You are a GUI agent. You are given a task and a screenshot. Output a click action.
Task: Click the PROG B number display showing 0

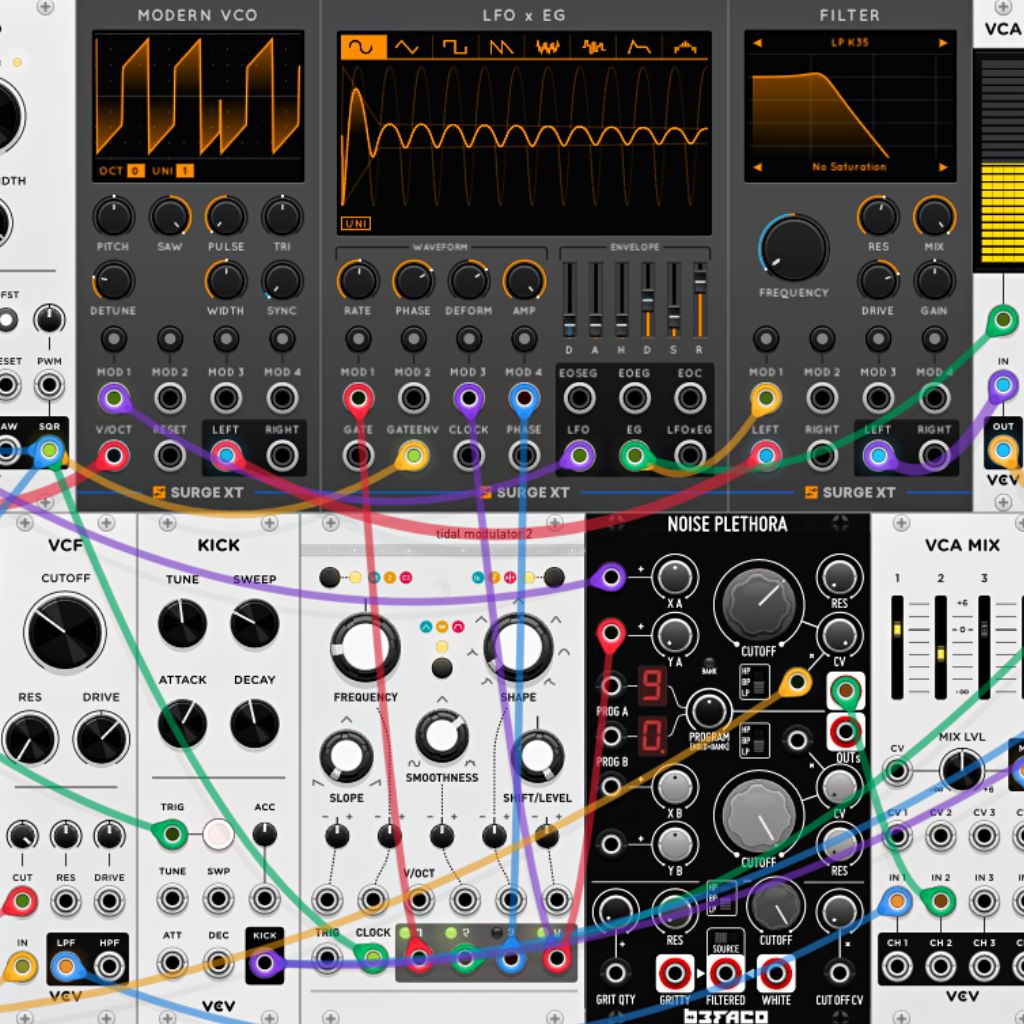pyautogui.click(x=651, y=736)
